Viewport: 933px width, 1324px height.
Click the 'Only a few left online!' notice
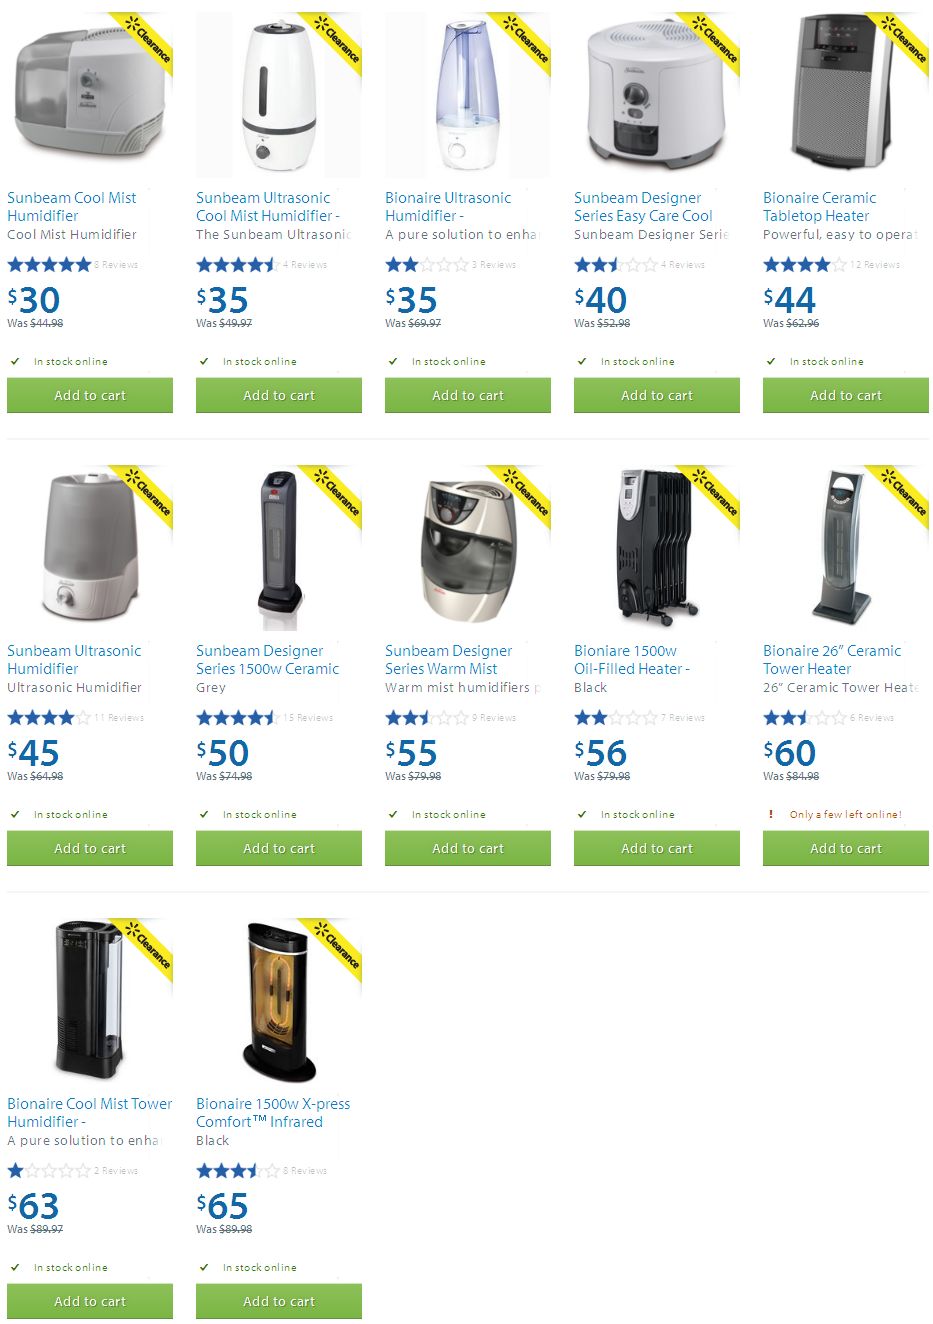pyautogui.click(x=845, y=814)
